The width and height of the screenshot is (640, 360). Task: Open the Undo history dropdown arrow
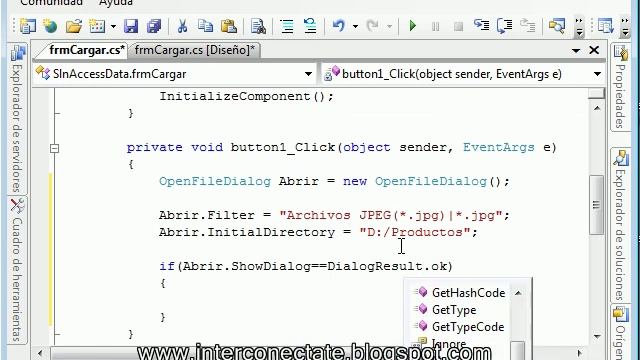click(x=356, y=27)
